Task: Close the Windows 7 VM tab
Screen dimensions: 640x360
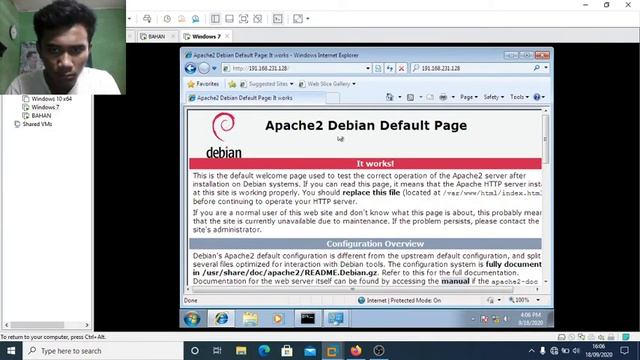Action: point(227,36)
